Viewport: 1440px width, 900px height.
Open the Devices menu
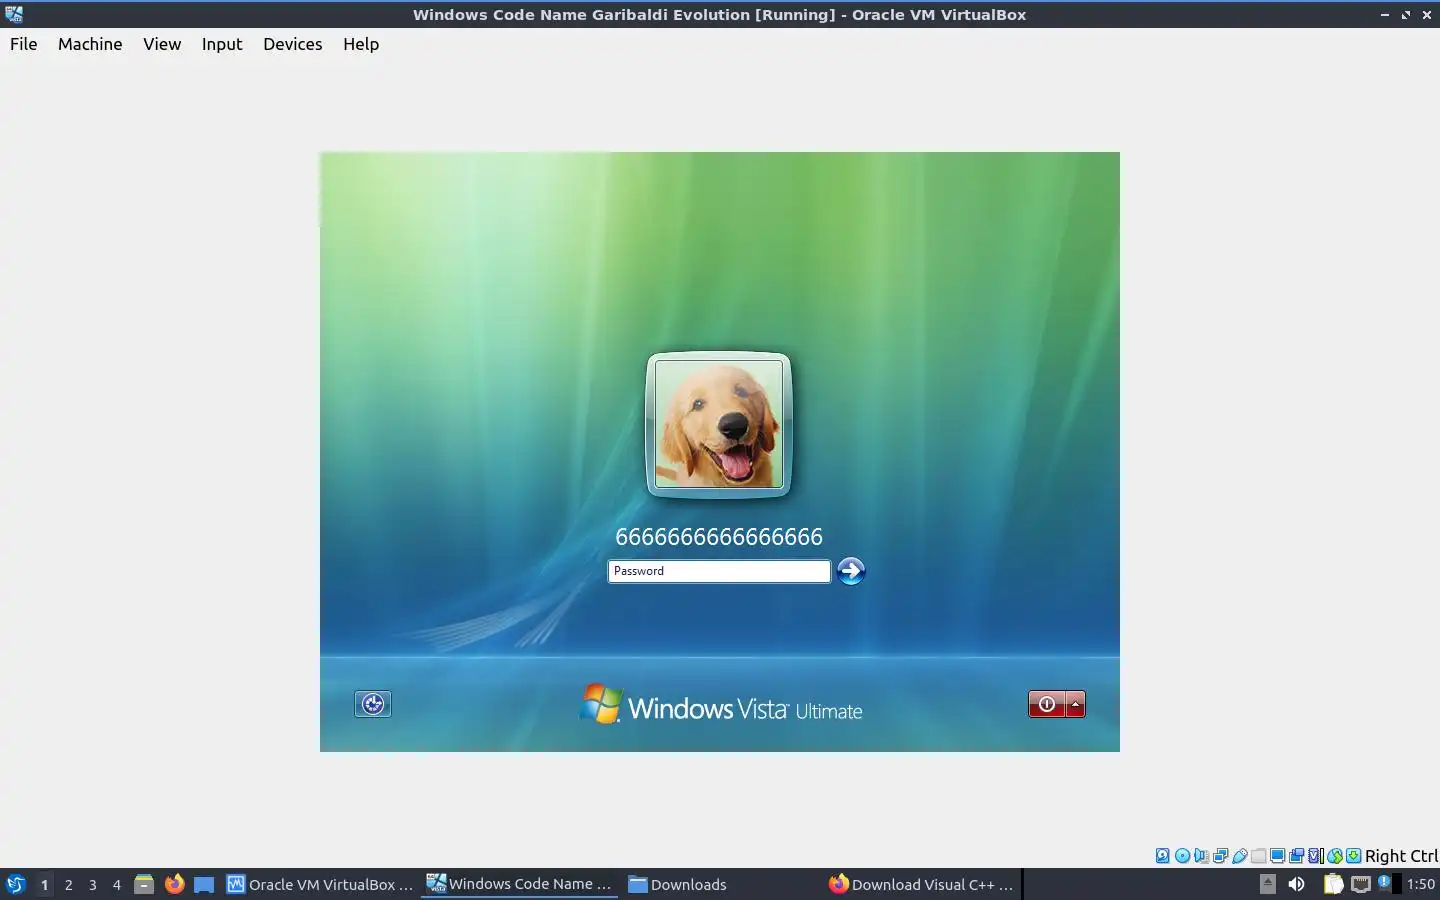click(x=293, y=44)
